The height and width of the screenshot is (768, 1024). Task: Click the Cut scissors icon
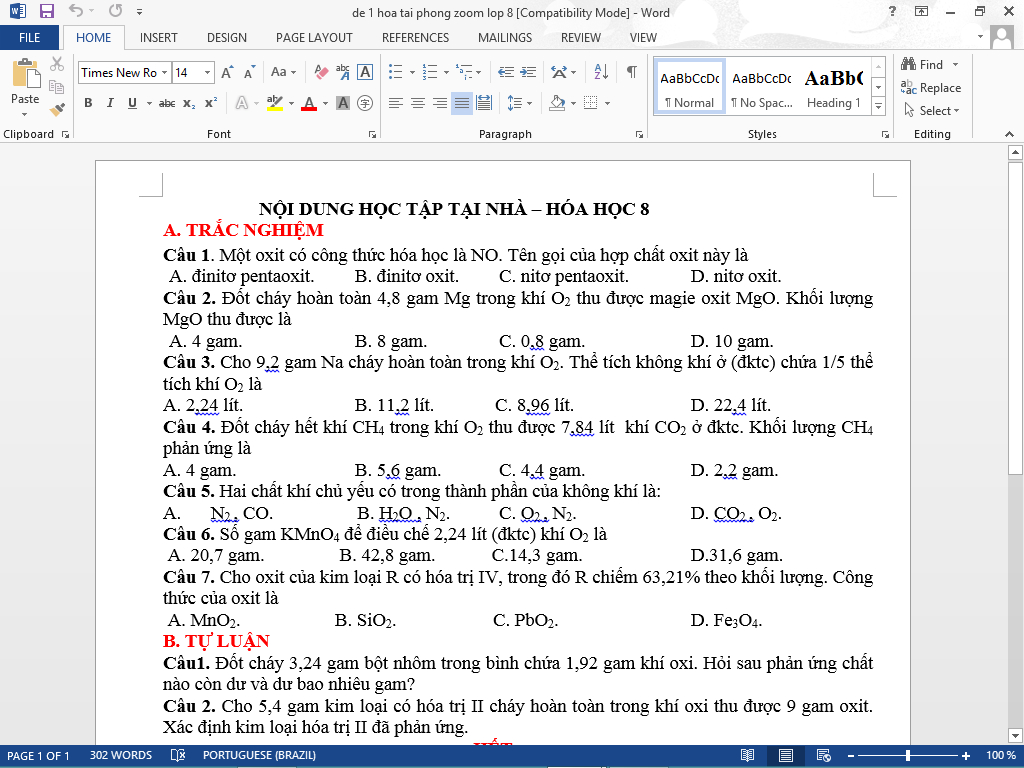(57, 64)
